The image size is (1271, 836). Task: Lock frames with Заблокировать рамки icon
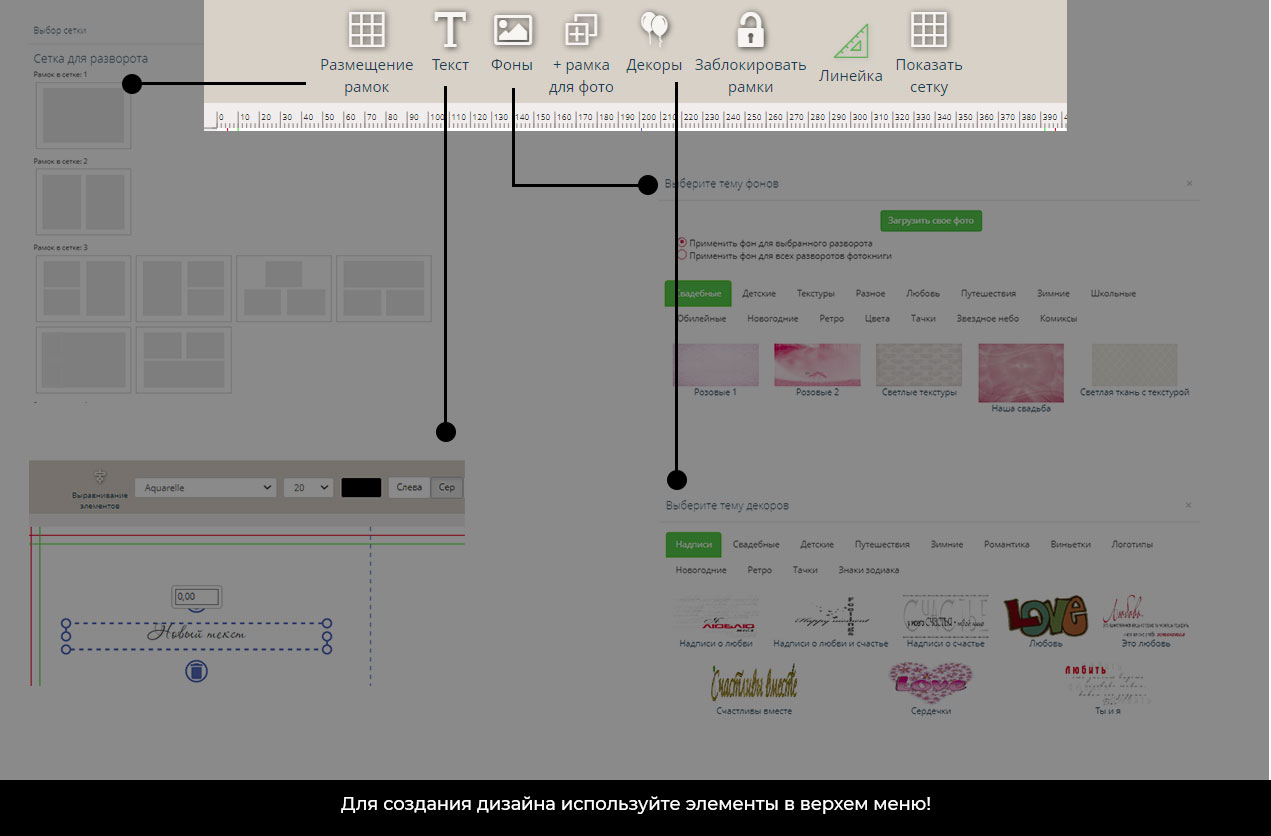750,30
